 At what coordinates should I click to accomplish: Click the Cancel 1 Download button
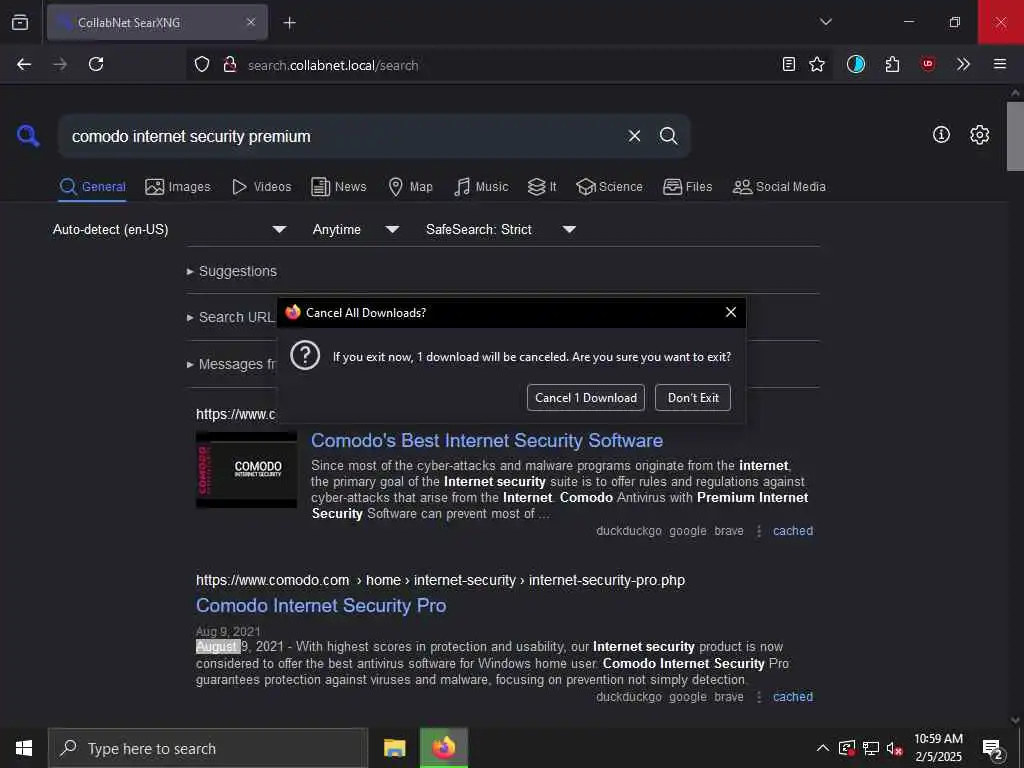click(x=586, y=398)
